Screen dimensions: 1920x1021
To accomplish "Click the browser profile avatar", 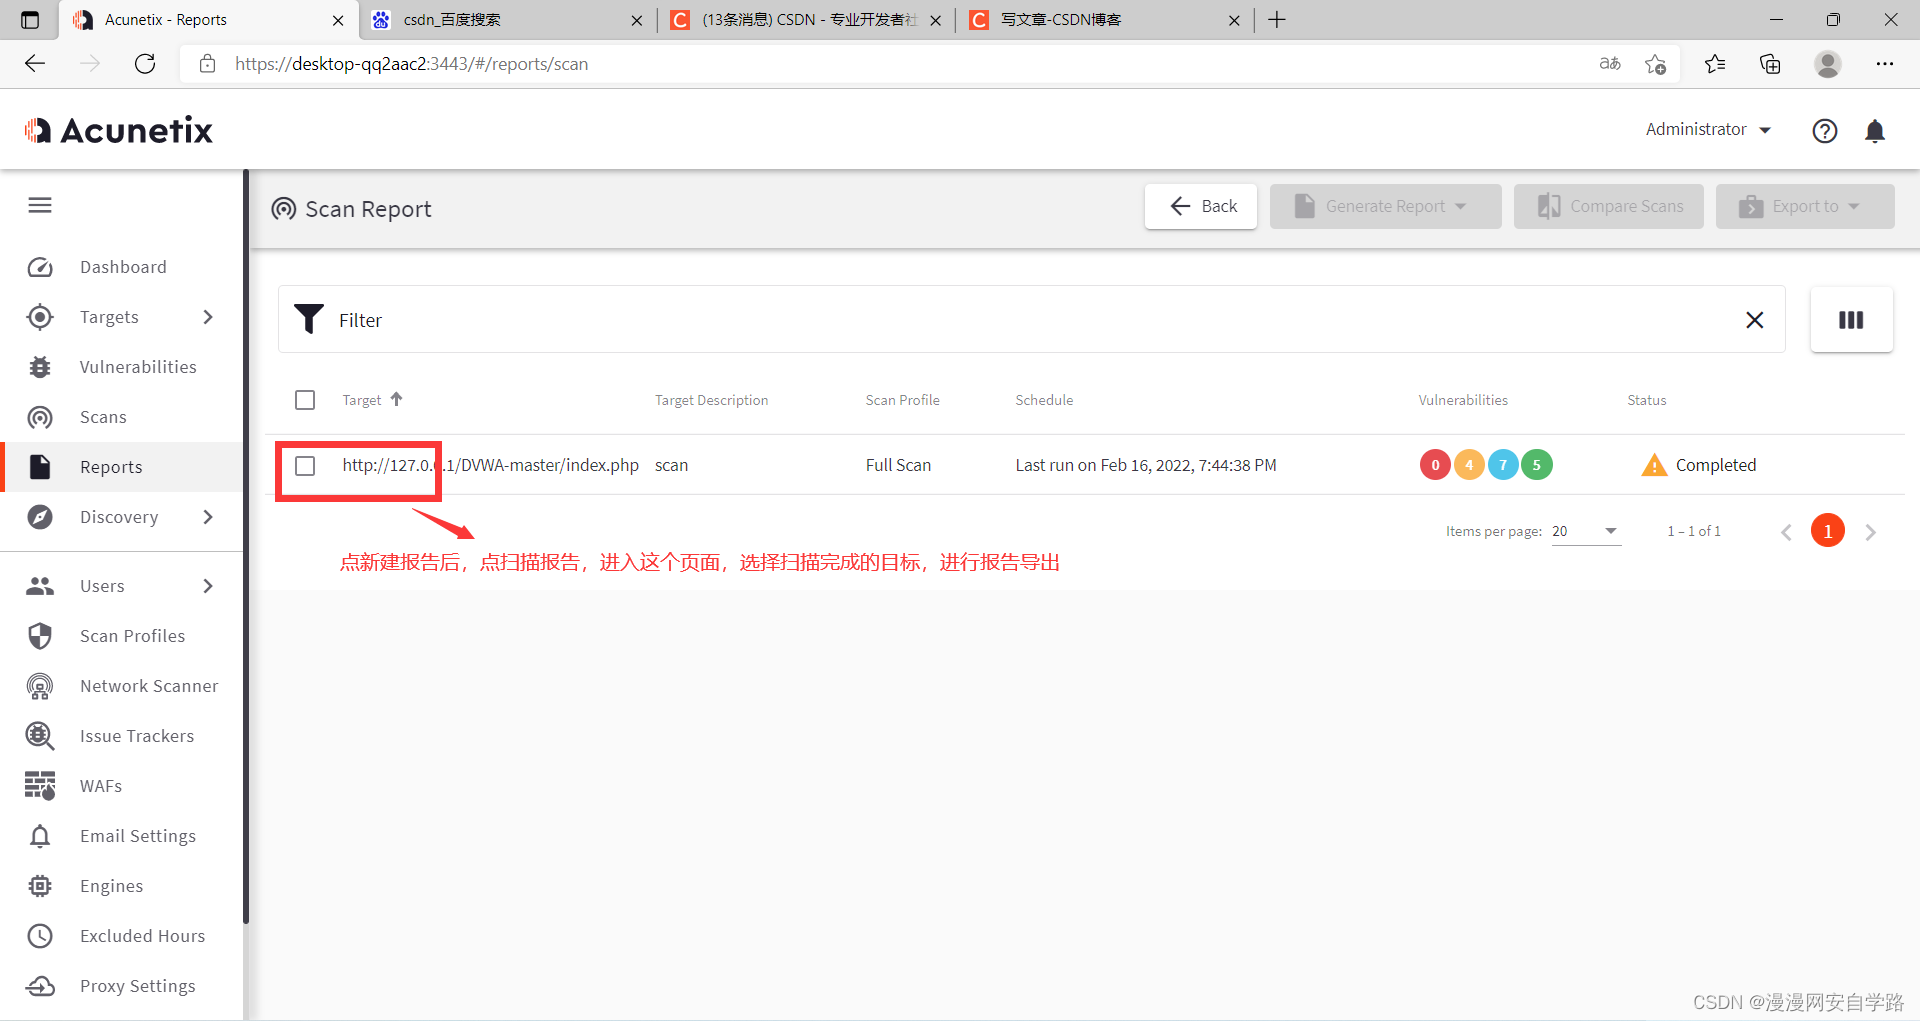I will [x=1828, y=64].
